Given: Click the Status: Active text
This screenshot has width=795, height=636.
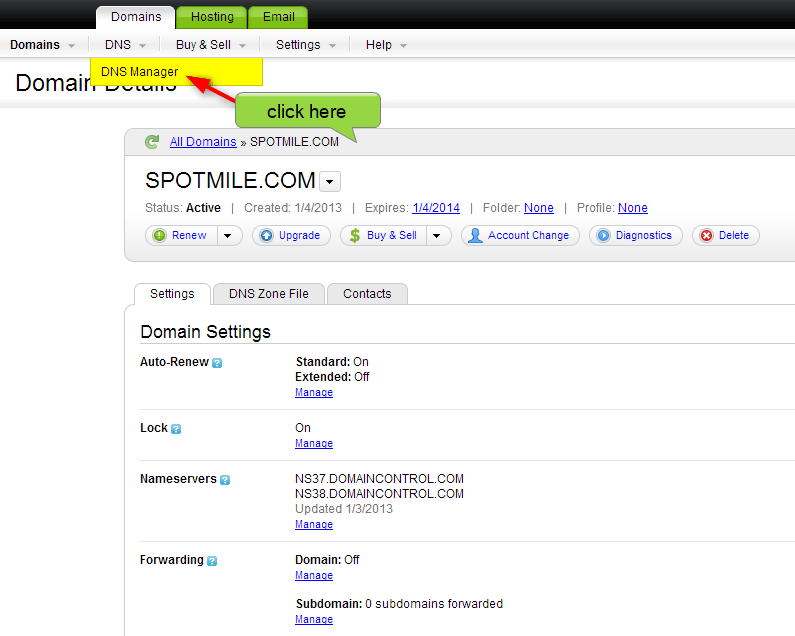Looking at the screenshot, I should (183, 208).
